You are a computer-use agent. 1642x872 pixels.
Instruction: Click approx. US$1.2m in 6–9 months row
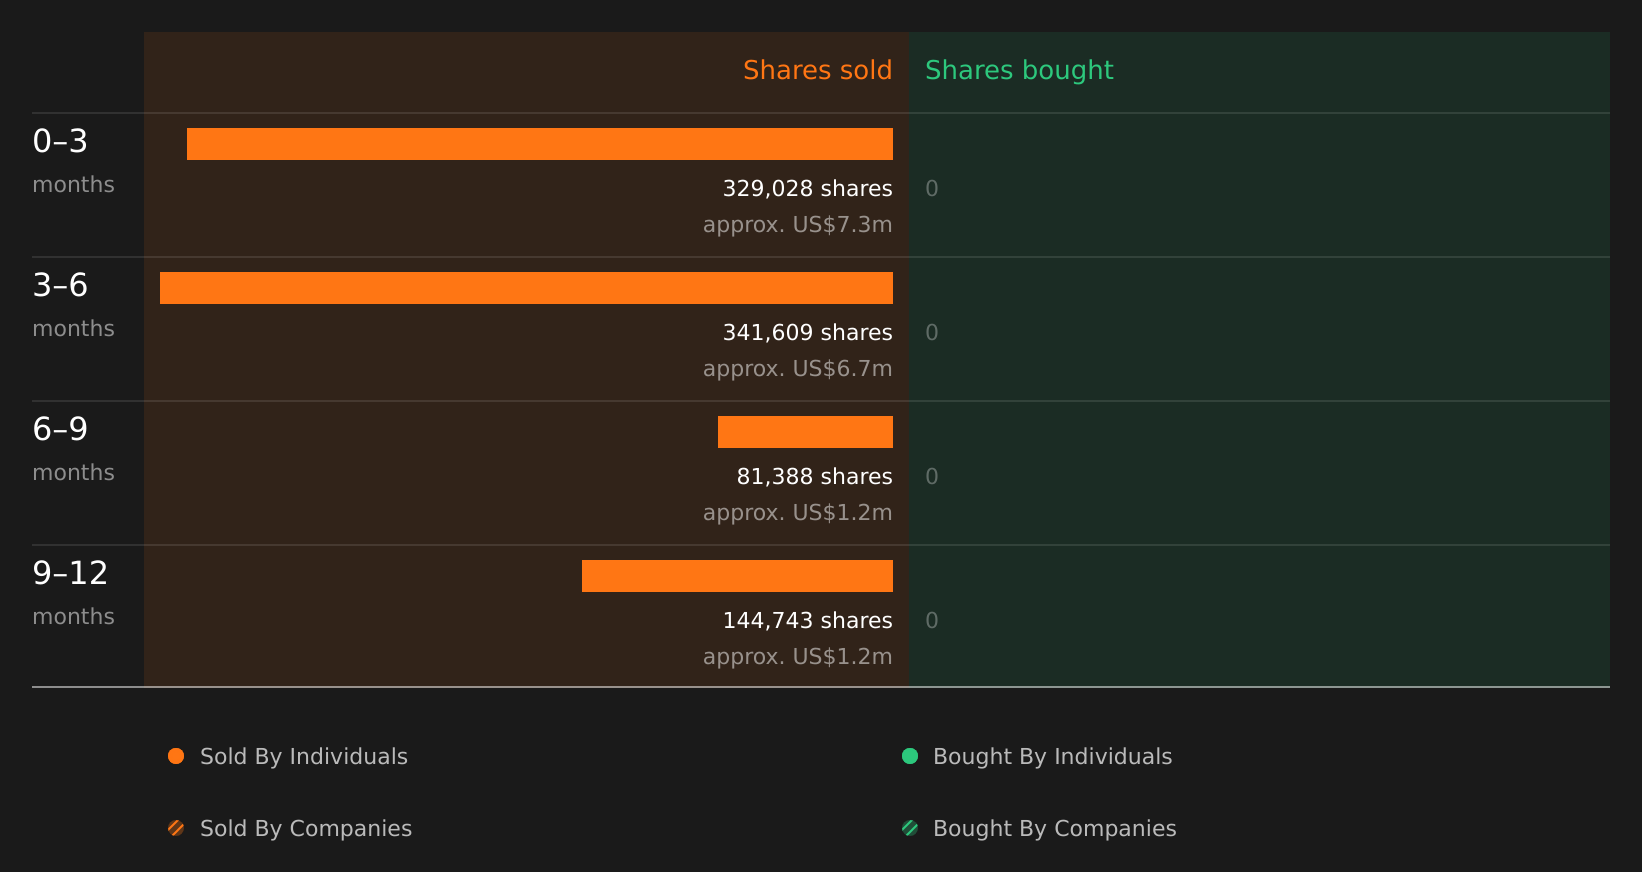[x=797, y=513]
